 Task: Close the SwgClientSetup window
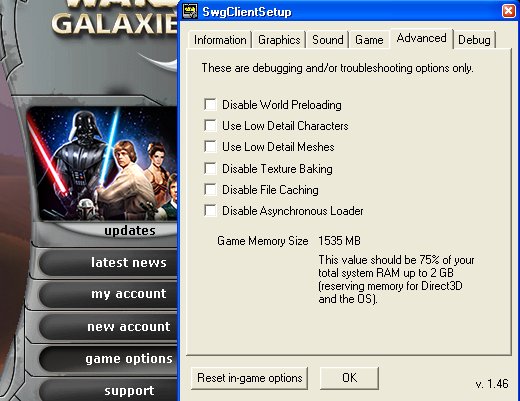pyautogui.click(x=509, y=11)
